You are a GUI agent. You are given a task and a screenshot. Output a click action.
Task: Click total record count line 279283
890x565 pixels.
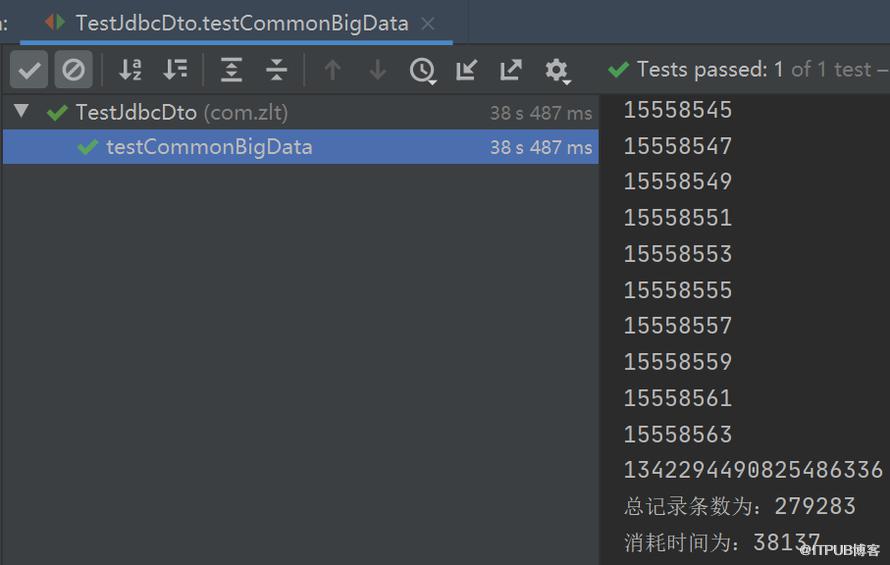[740, 506]
